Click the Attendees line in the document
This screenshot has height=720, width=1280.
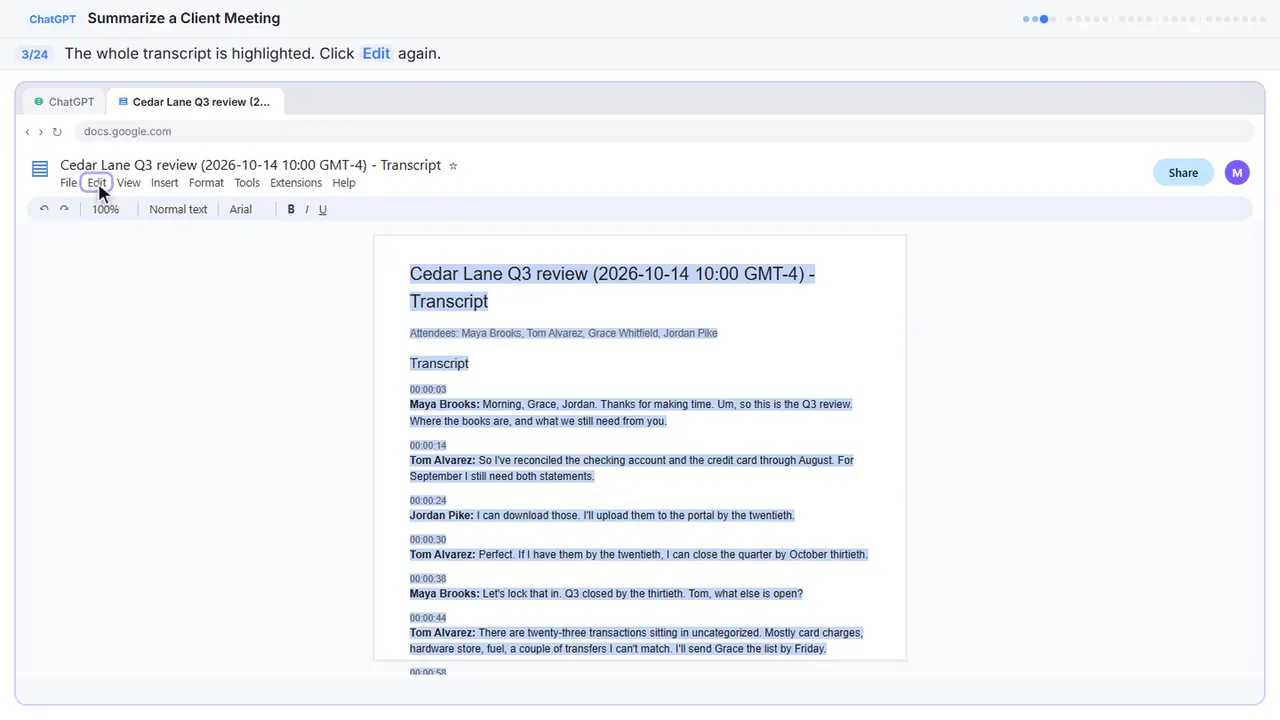pos(563,333)
